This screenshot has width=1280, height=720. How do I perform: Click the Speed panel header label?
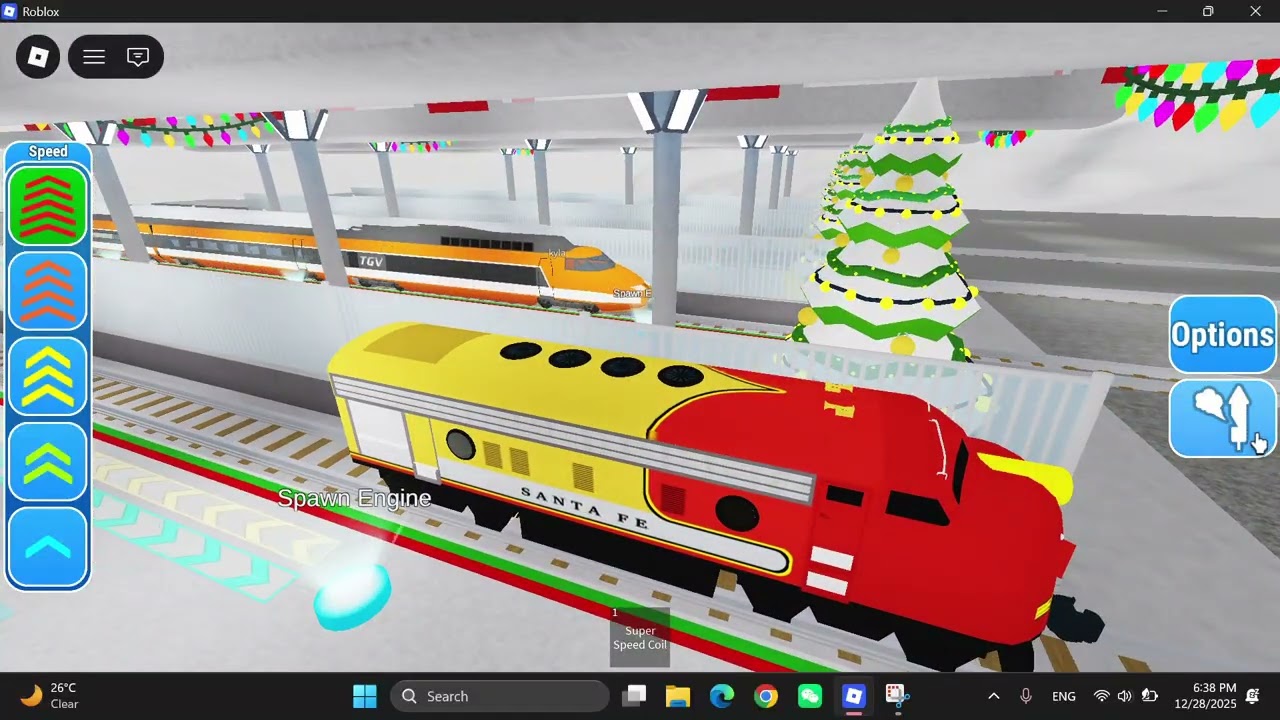pos(48,152)
